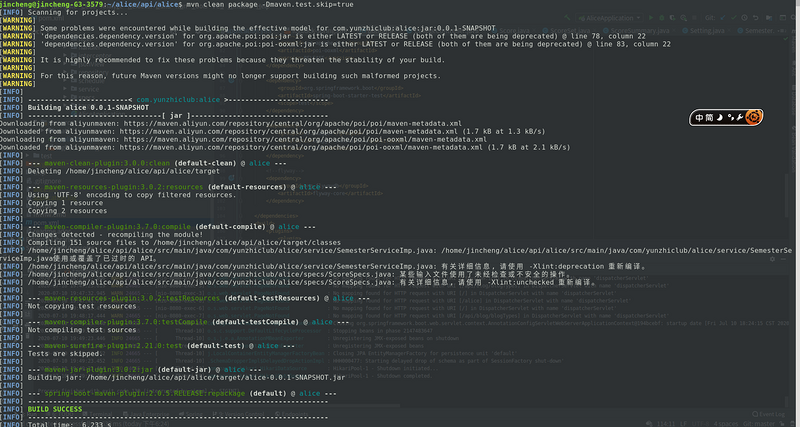Viewport: 800px width, 427px height.
Task: Click the orange round logo on the input bar
Action: pos(754,117)
